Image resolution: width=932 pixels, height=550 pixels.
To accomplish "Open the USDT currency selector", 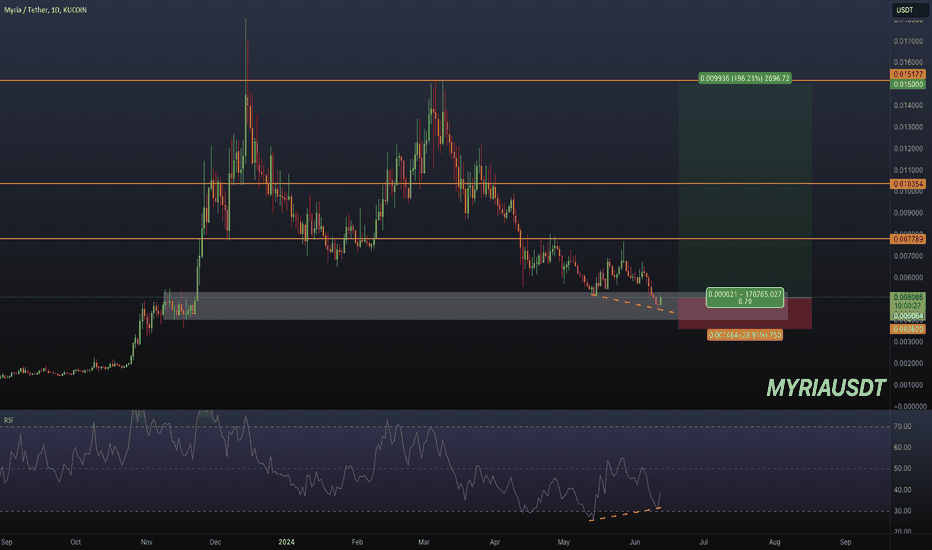I will [908, 10].
